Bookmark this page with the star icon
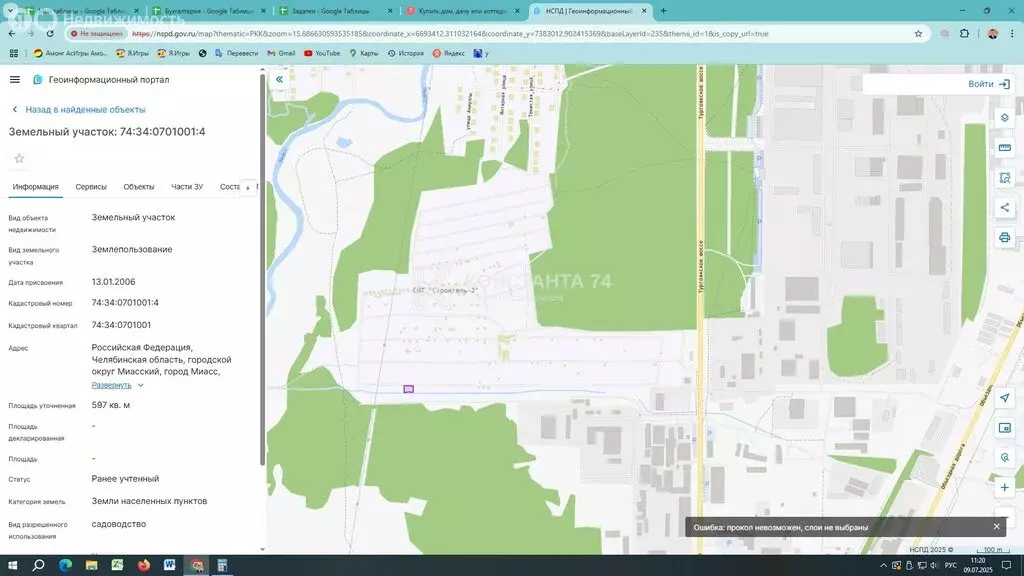Screen dimensions: 1024x576 [x=918, y=34]
